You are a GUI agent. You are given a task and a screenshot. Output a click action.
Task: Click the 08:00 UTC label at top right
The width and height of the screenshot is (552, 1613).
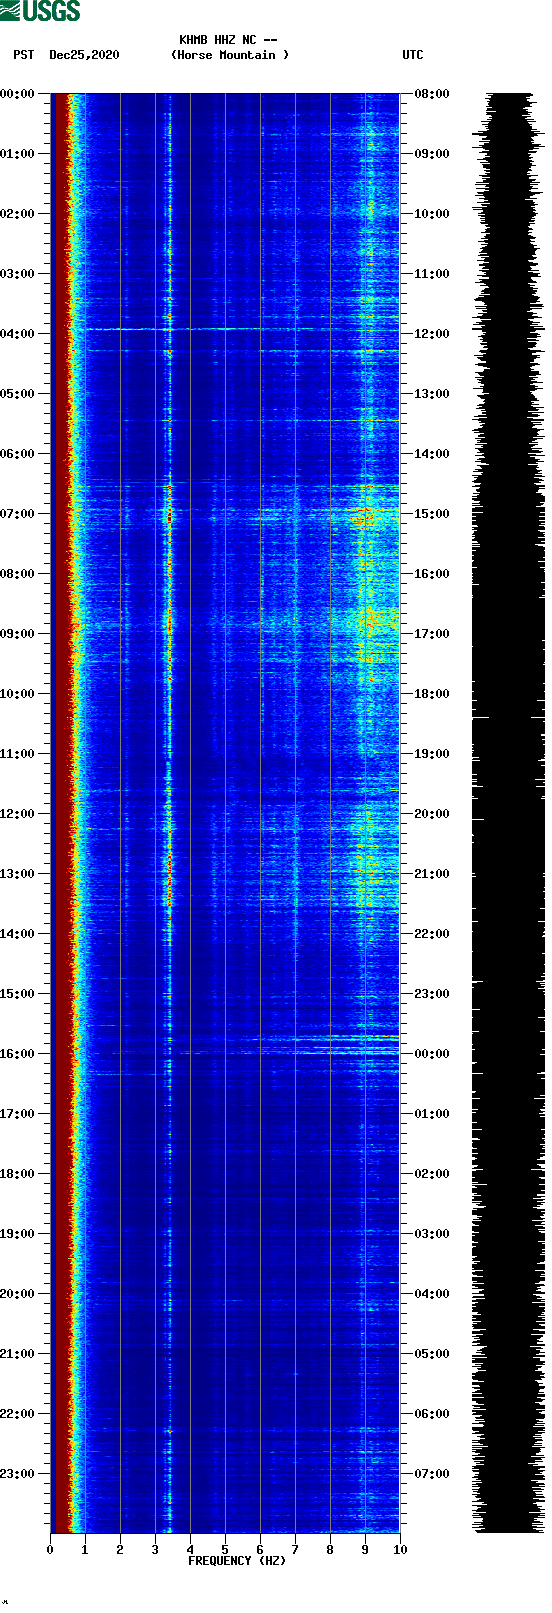pos(431,94)
